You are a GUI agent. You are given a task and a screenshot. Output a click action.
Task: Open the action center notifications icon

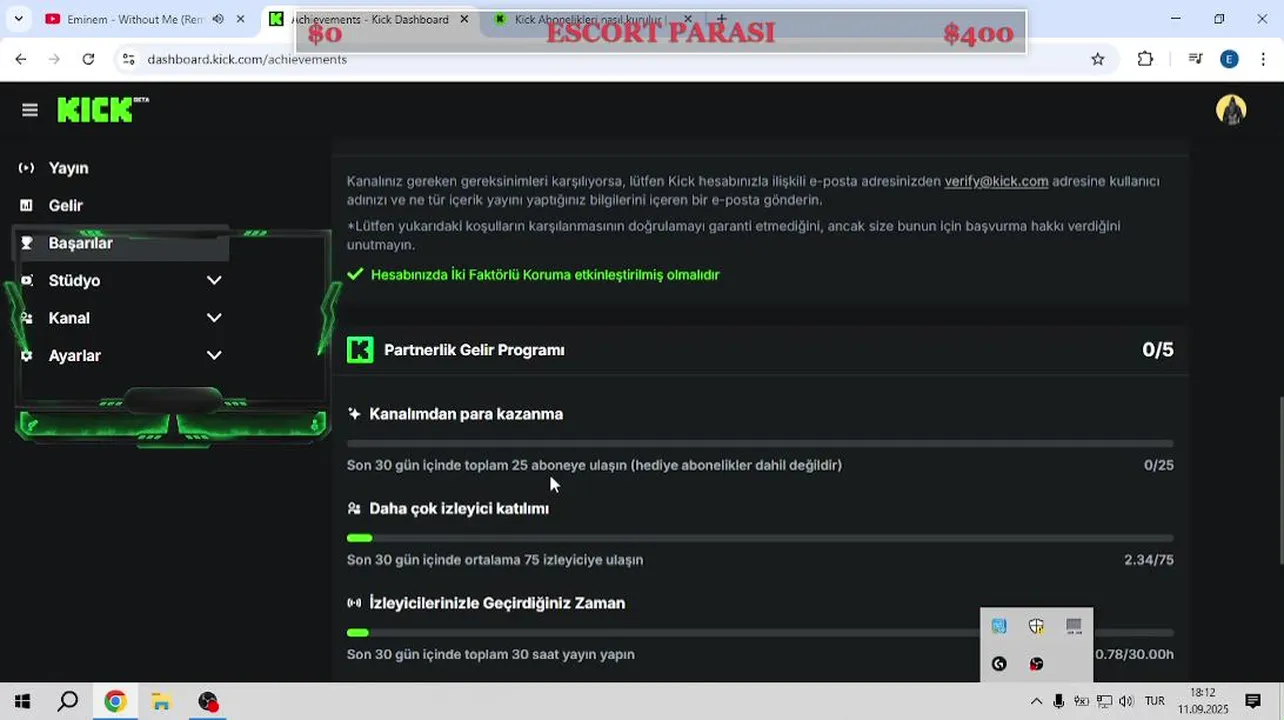tap(1253, 701)
